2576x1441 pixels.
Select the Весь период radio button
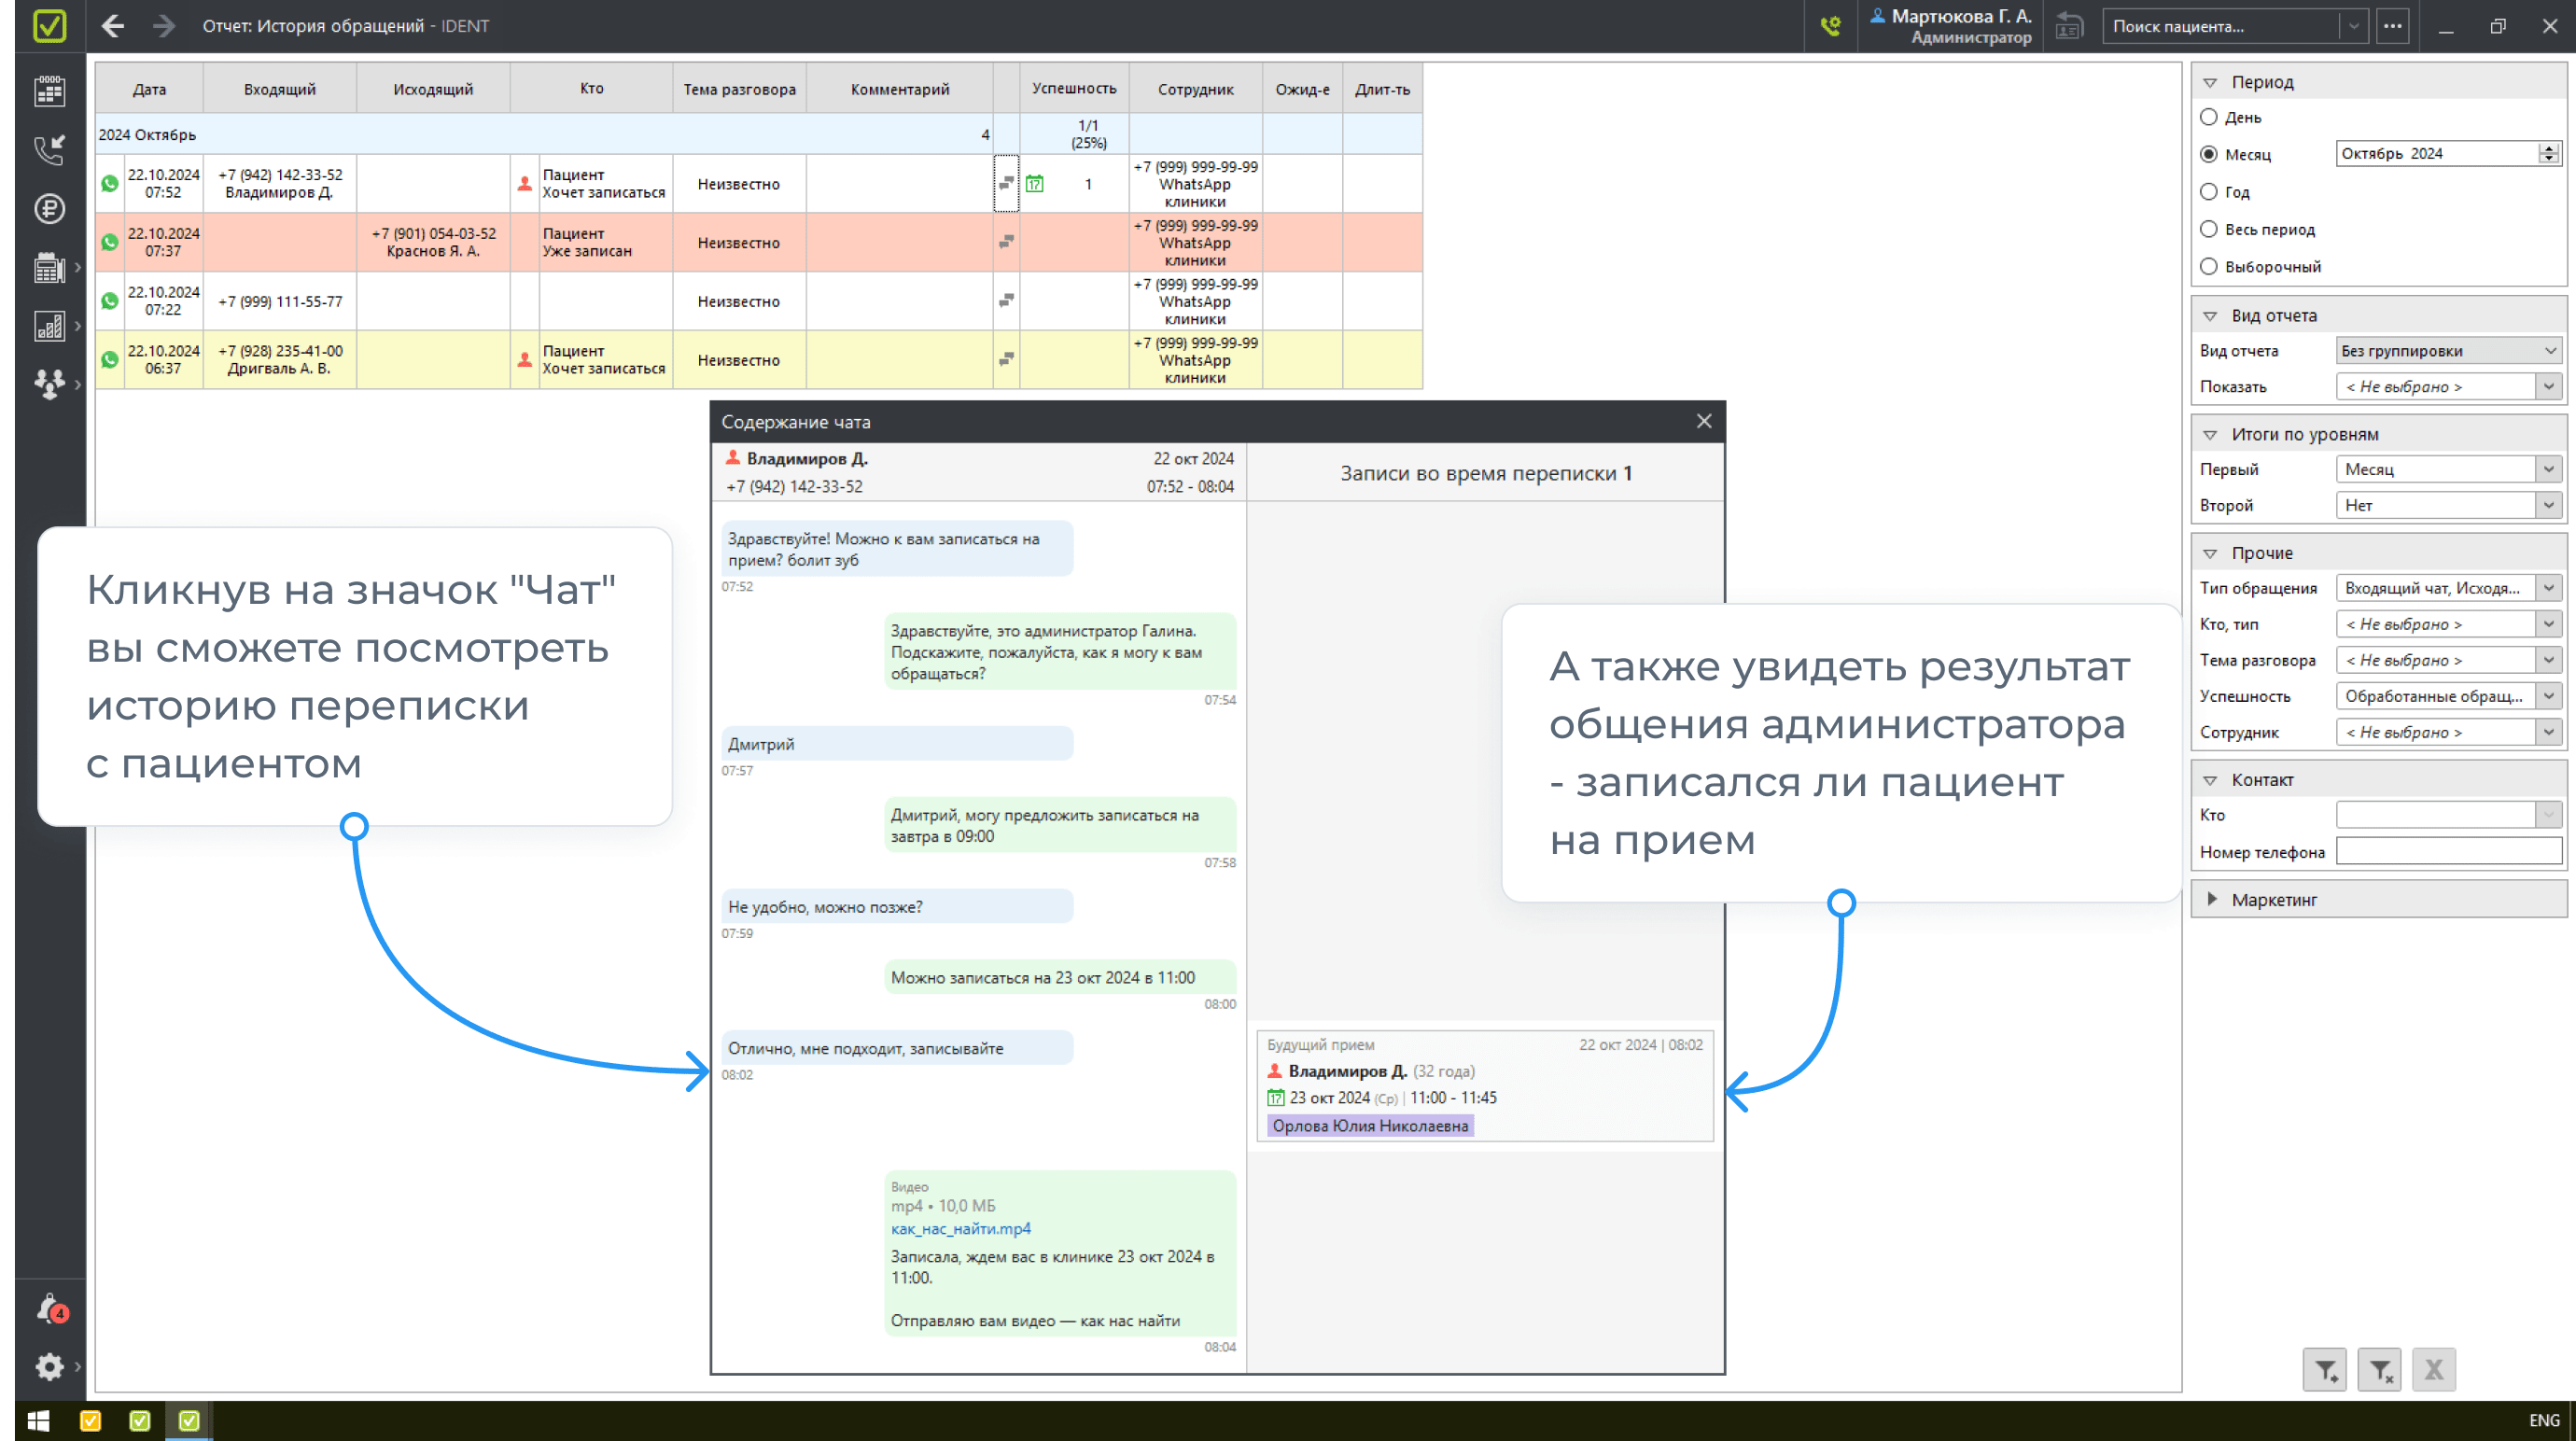[x=2209, y=229]
